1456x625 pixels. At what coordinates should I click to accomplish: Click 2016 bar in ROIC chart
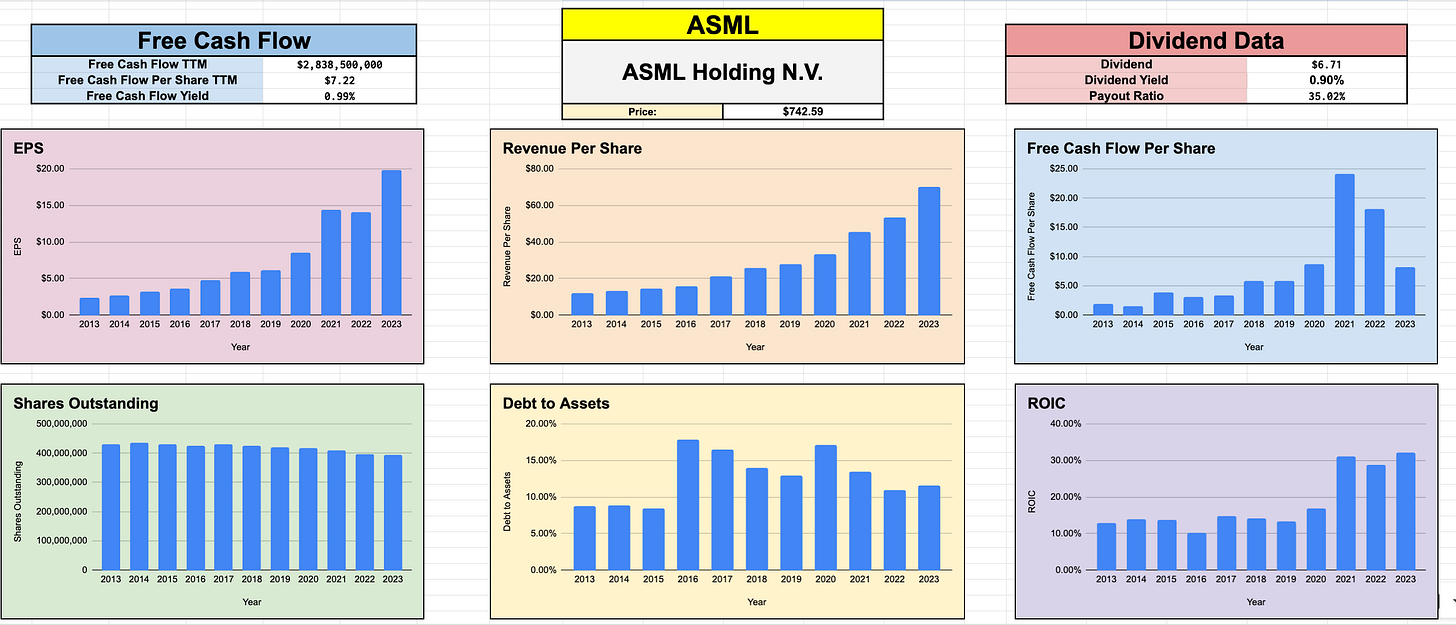tap(1195, 552)
